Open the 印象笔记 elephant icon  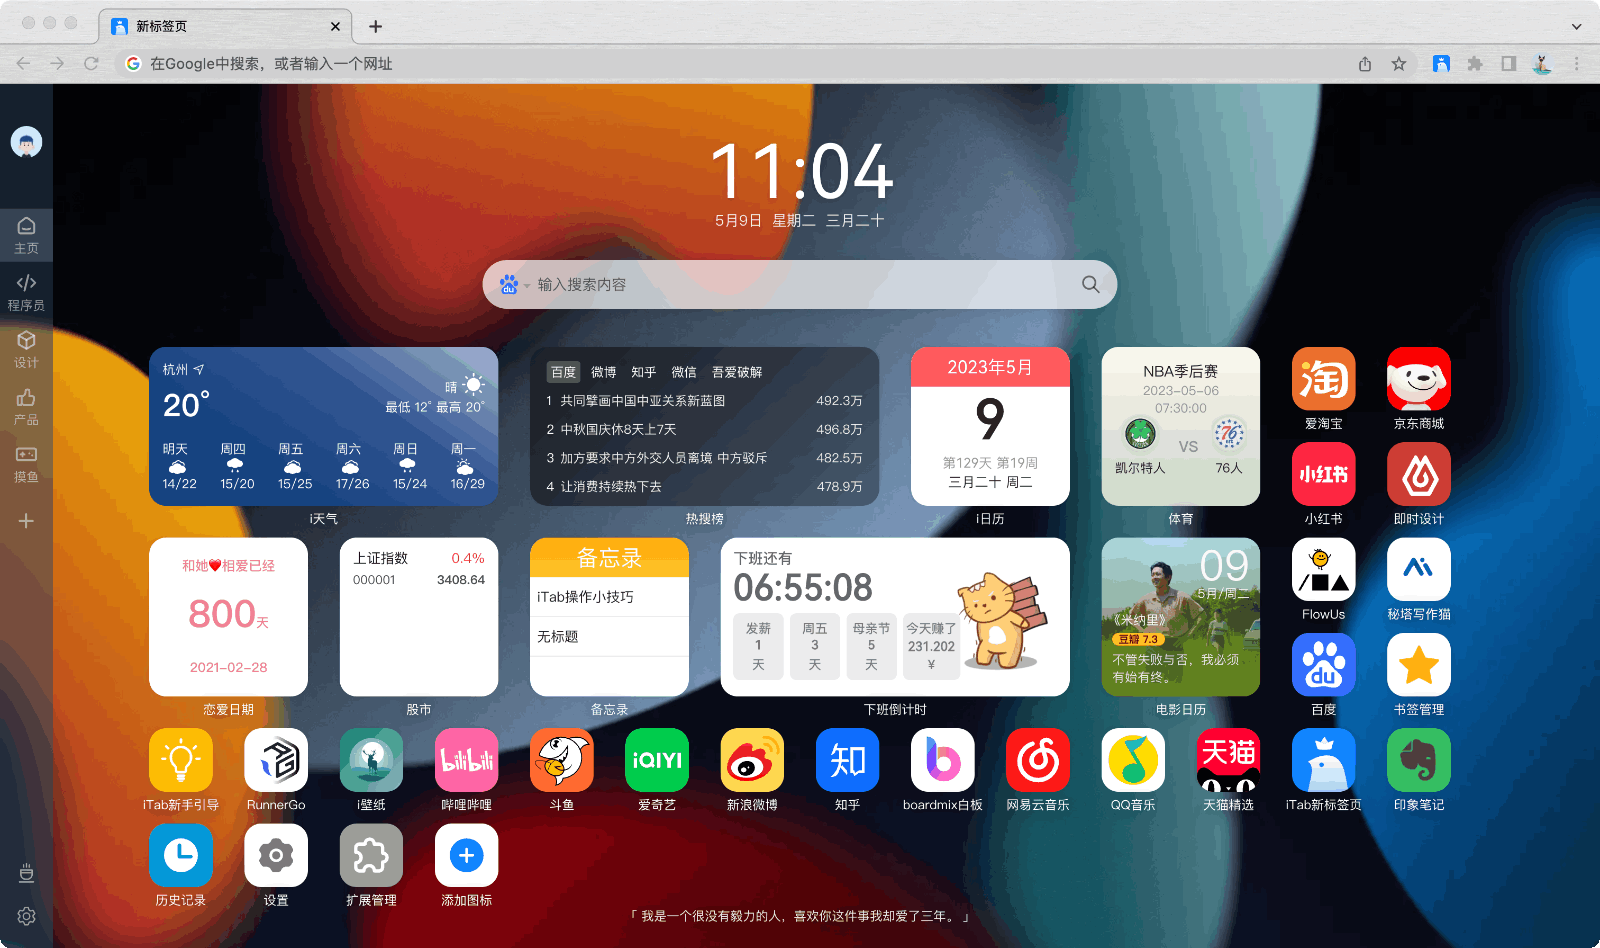tap(1418, 760)
